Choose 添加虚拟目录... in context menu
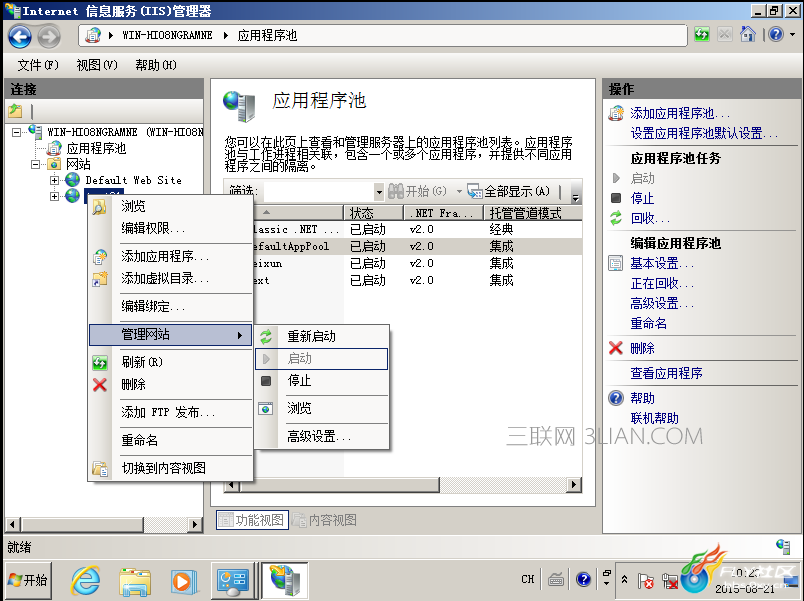Image resolution: width=804 pixels, height=601 pixels. pos(171,278)
